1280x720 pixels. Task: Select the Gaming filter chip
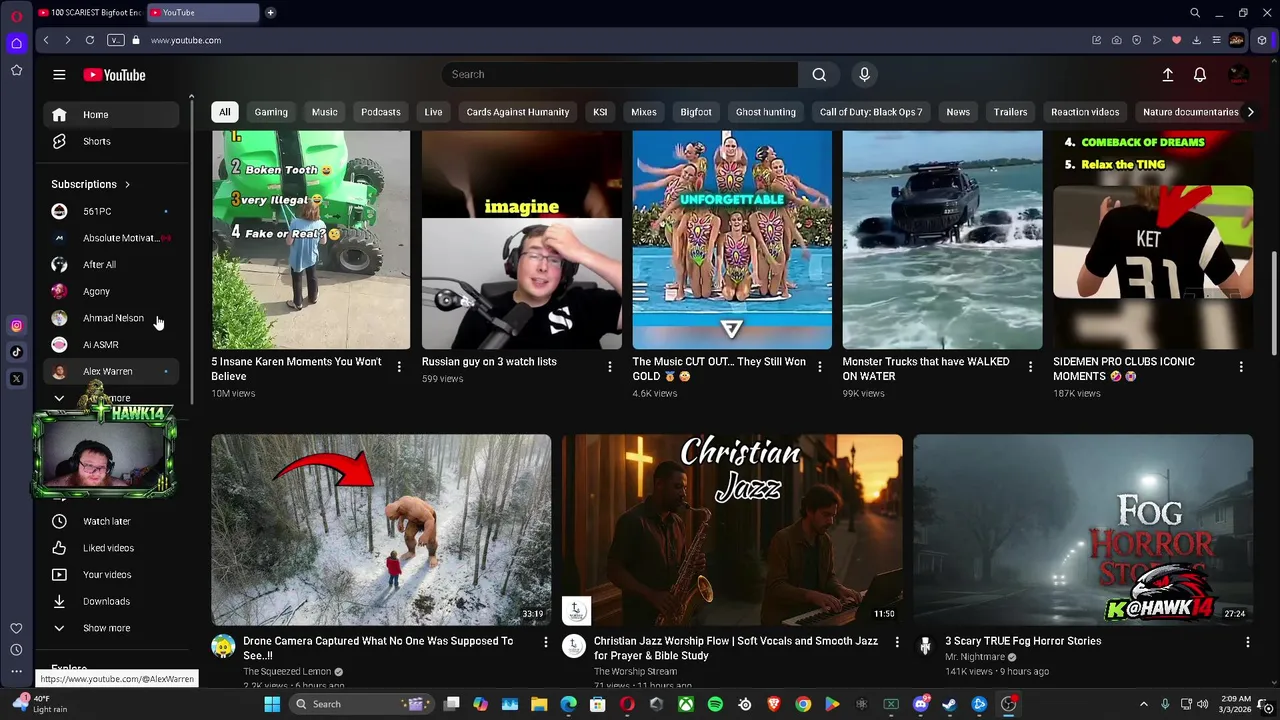(x=271, y=112)
